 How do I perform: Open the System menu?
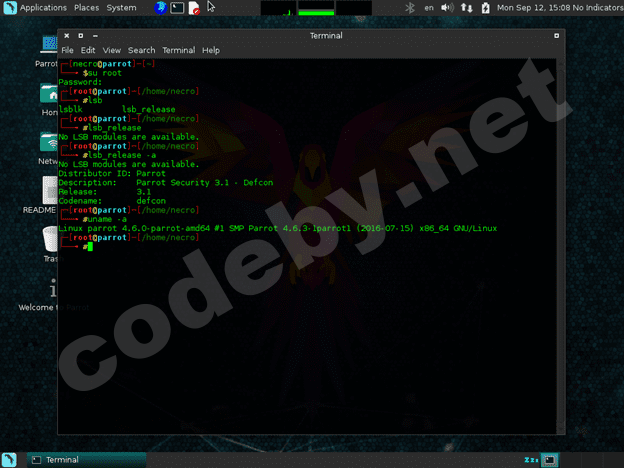tap(121, 8)
